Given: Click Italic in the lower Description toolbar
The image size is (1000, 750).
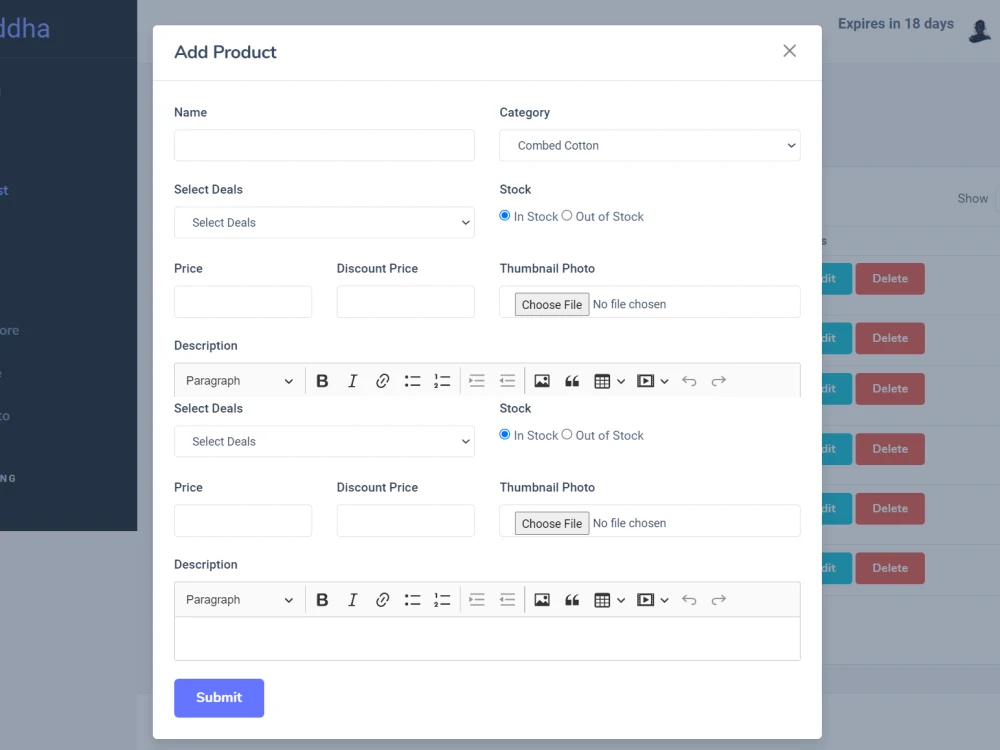Looking at the screenshot, I should [352, 599].
